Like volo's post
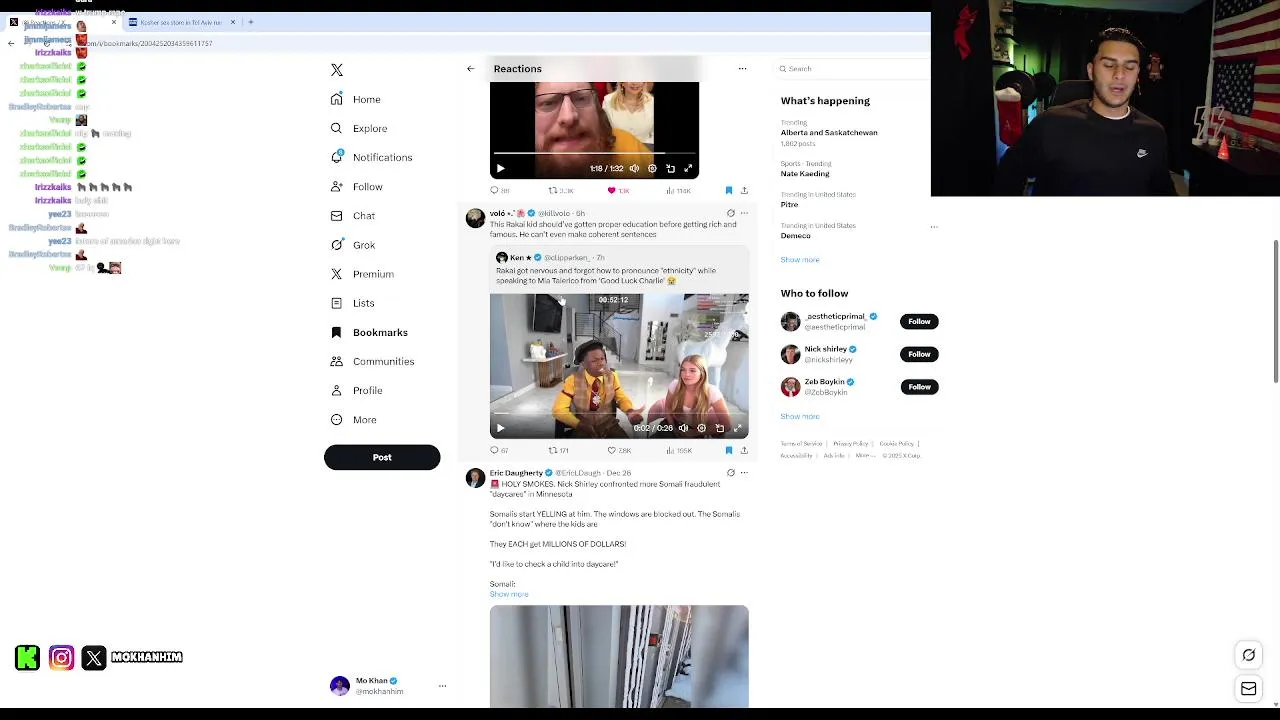Image resolution: width=1280 pixels, height=720 pixels. [619, 450]
